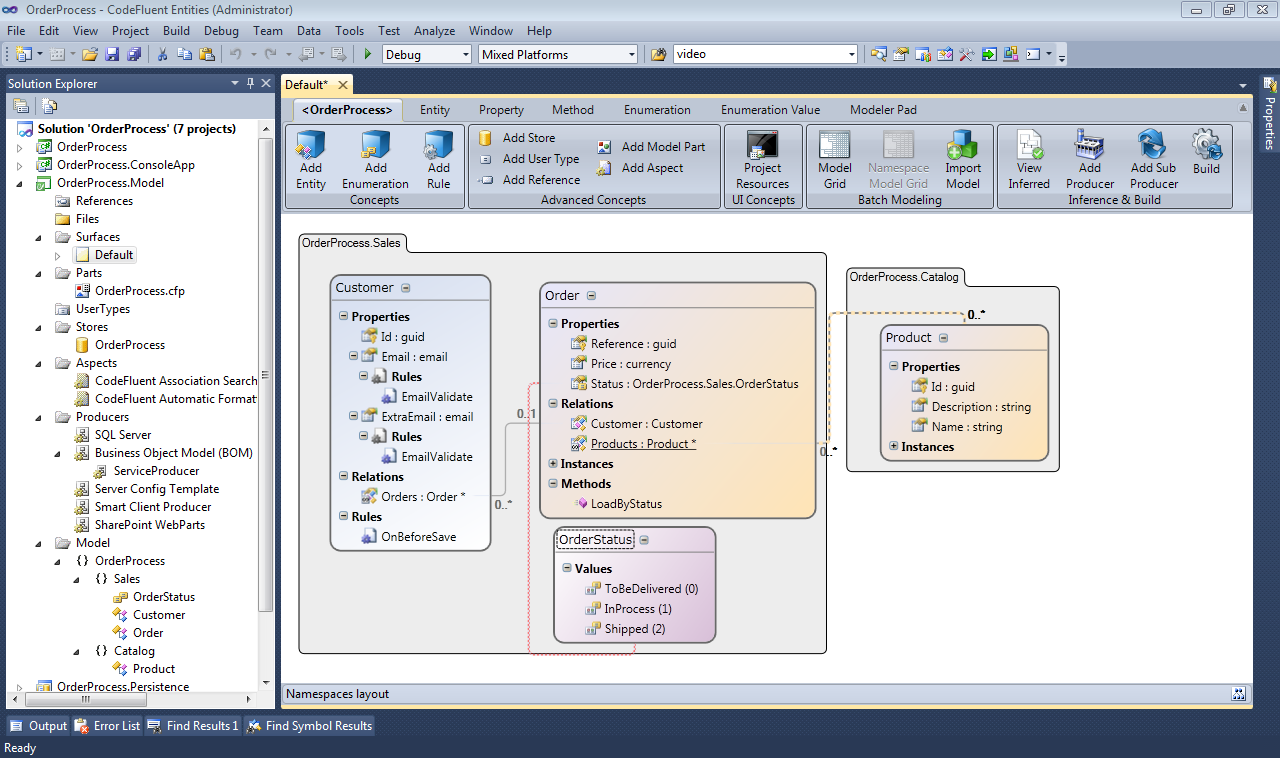Click the Properties icon in Solution Explorer toolbar
The height and width of the screenshot is (758, 1280).
point(21,105)
